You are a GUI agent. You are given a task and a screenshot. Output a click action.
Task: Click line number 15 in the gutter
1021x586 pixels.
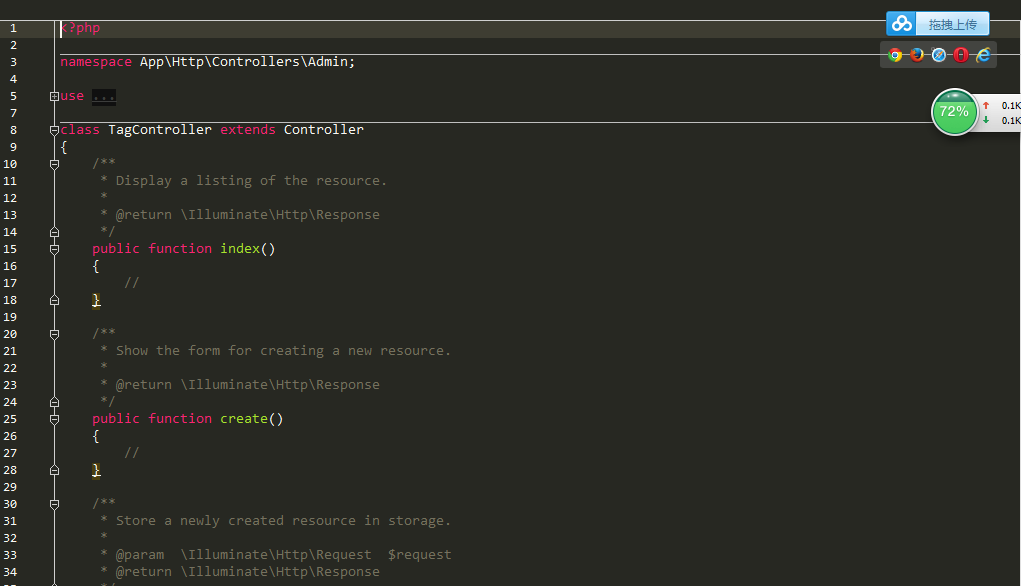10,249
